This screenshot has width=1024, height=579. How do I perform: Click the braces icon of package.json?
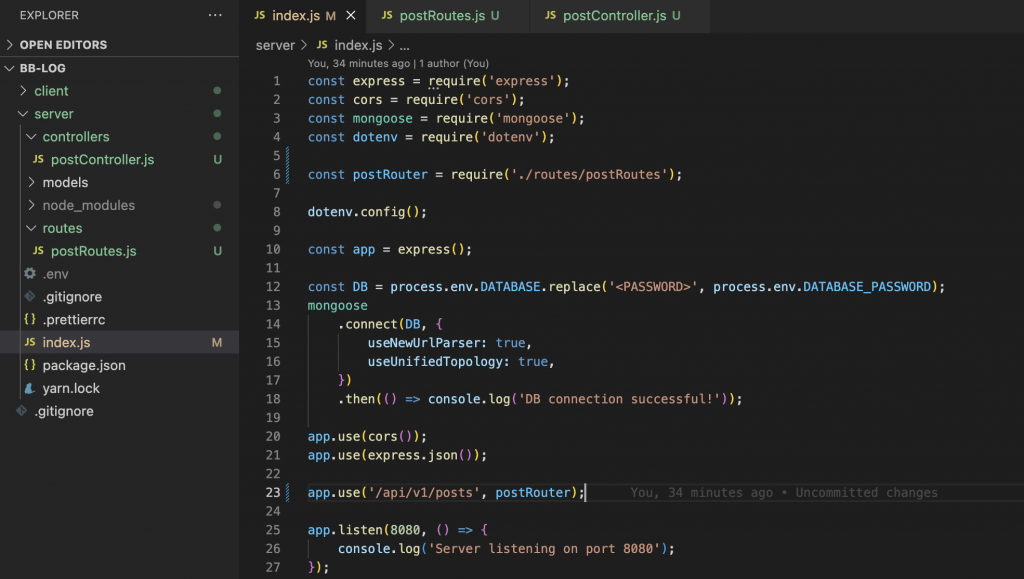tap(30, 365)
